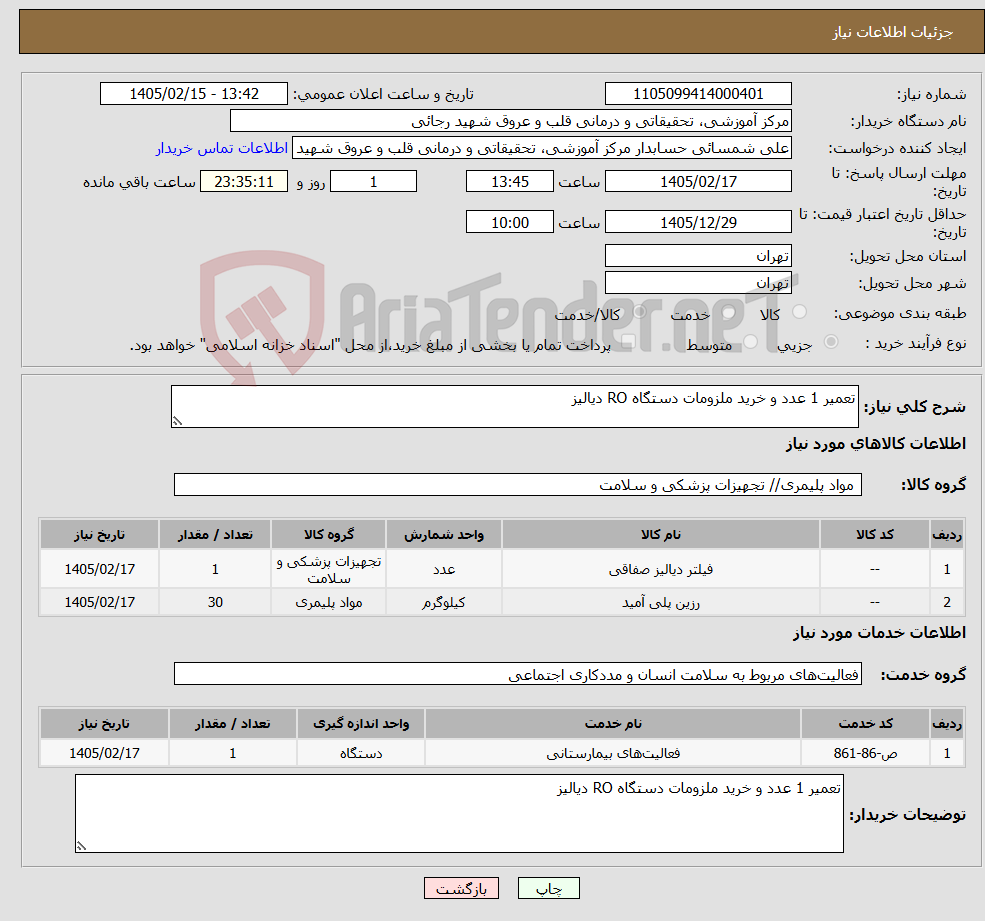The height and width of the screenshot is (921, 985).
Task: Click the کد کالا column header
Action: [874, 535]
